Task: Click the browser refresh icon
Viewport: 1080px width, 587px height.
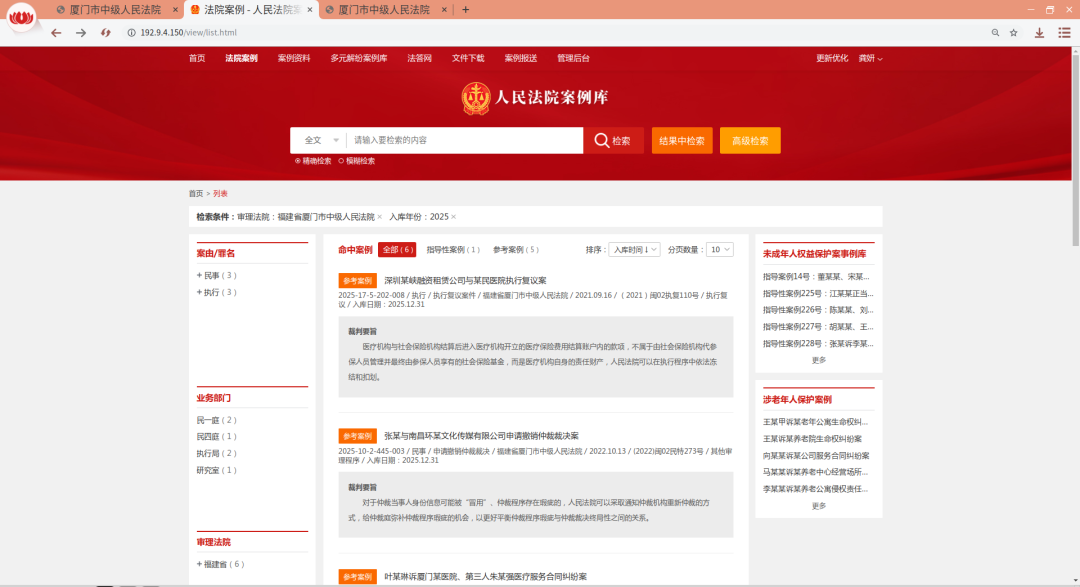Action: coord(105,32)
